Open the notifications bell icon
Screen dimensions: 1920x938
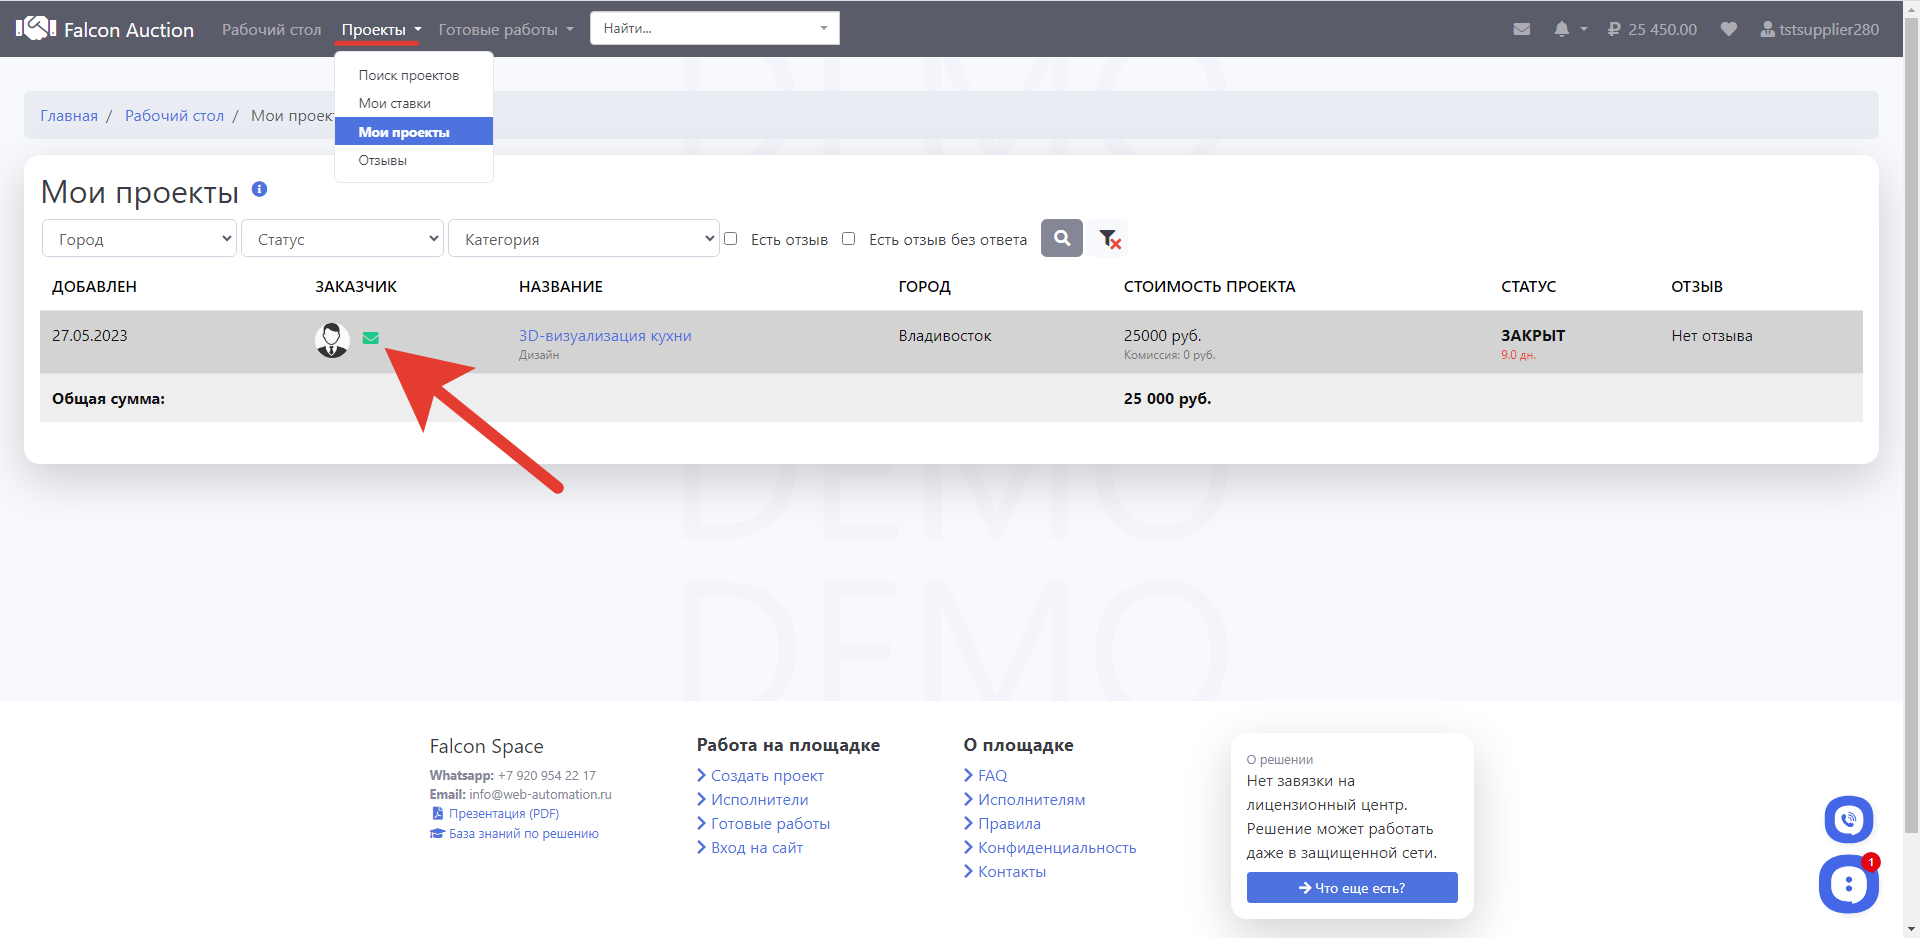click(x=1561, y=29)
